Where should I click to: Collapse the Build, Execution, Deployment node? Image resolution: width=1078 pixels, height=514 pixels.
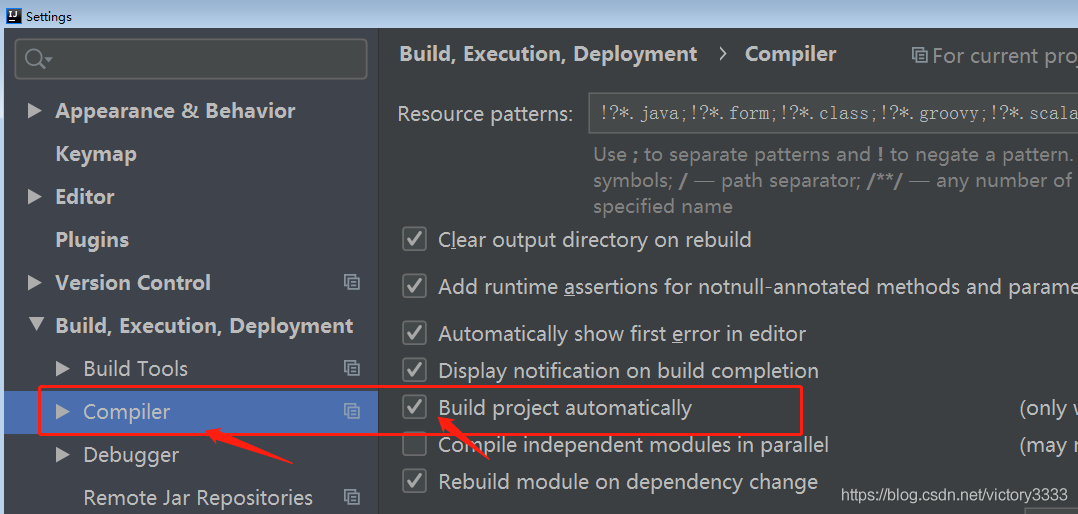click(x=36, y=325)
